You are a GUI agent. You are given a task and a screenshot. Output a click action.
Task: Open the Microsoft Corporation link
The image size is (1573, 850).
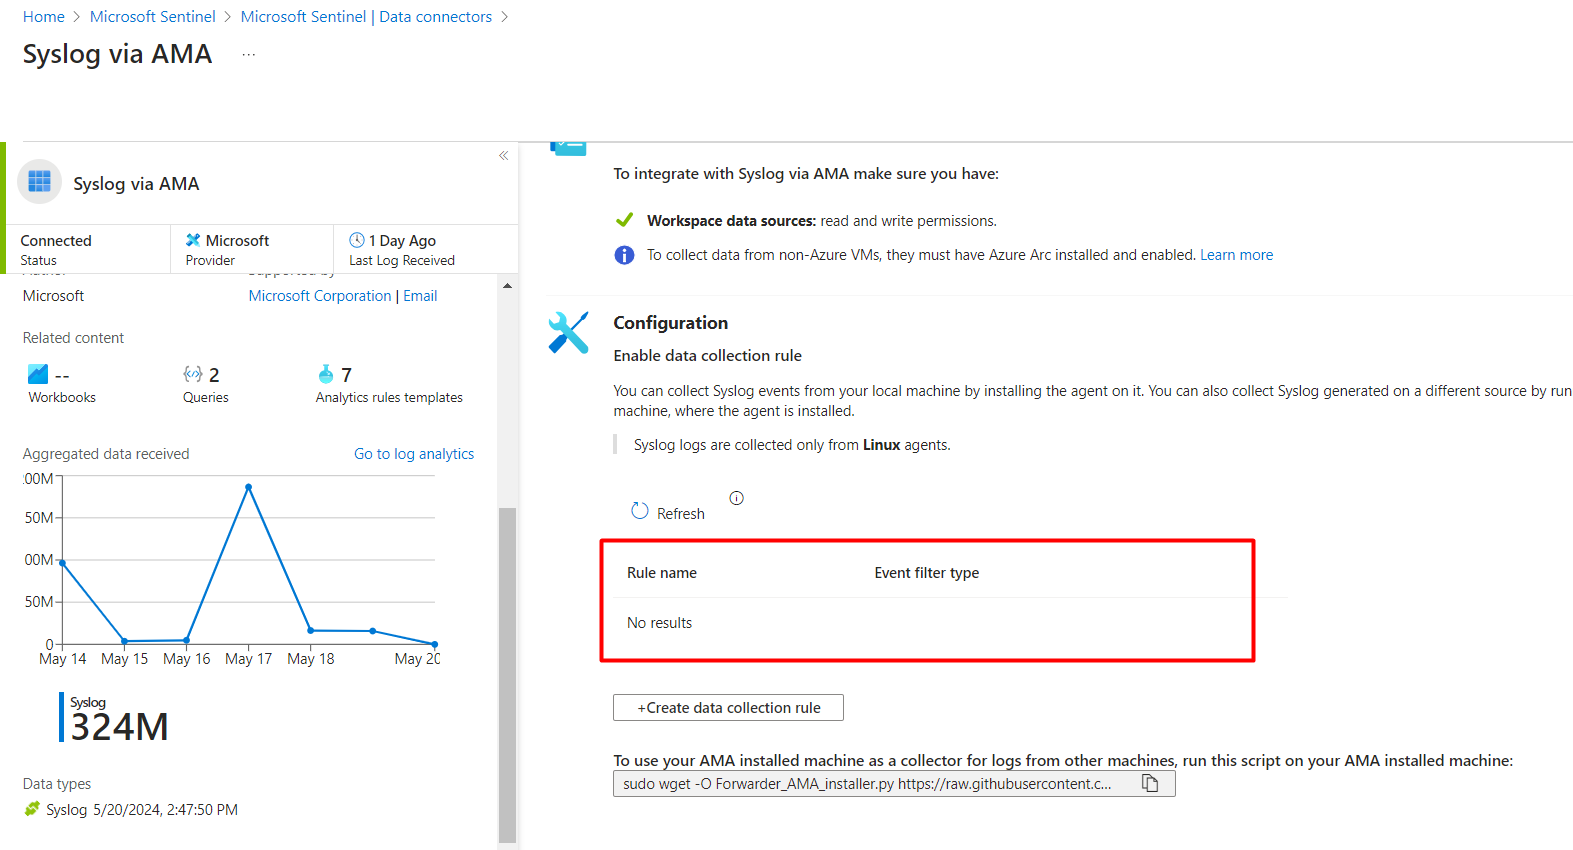tap(320, 296)
